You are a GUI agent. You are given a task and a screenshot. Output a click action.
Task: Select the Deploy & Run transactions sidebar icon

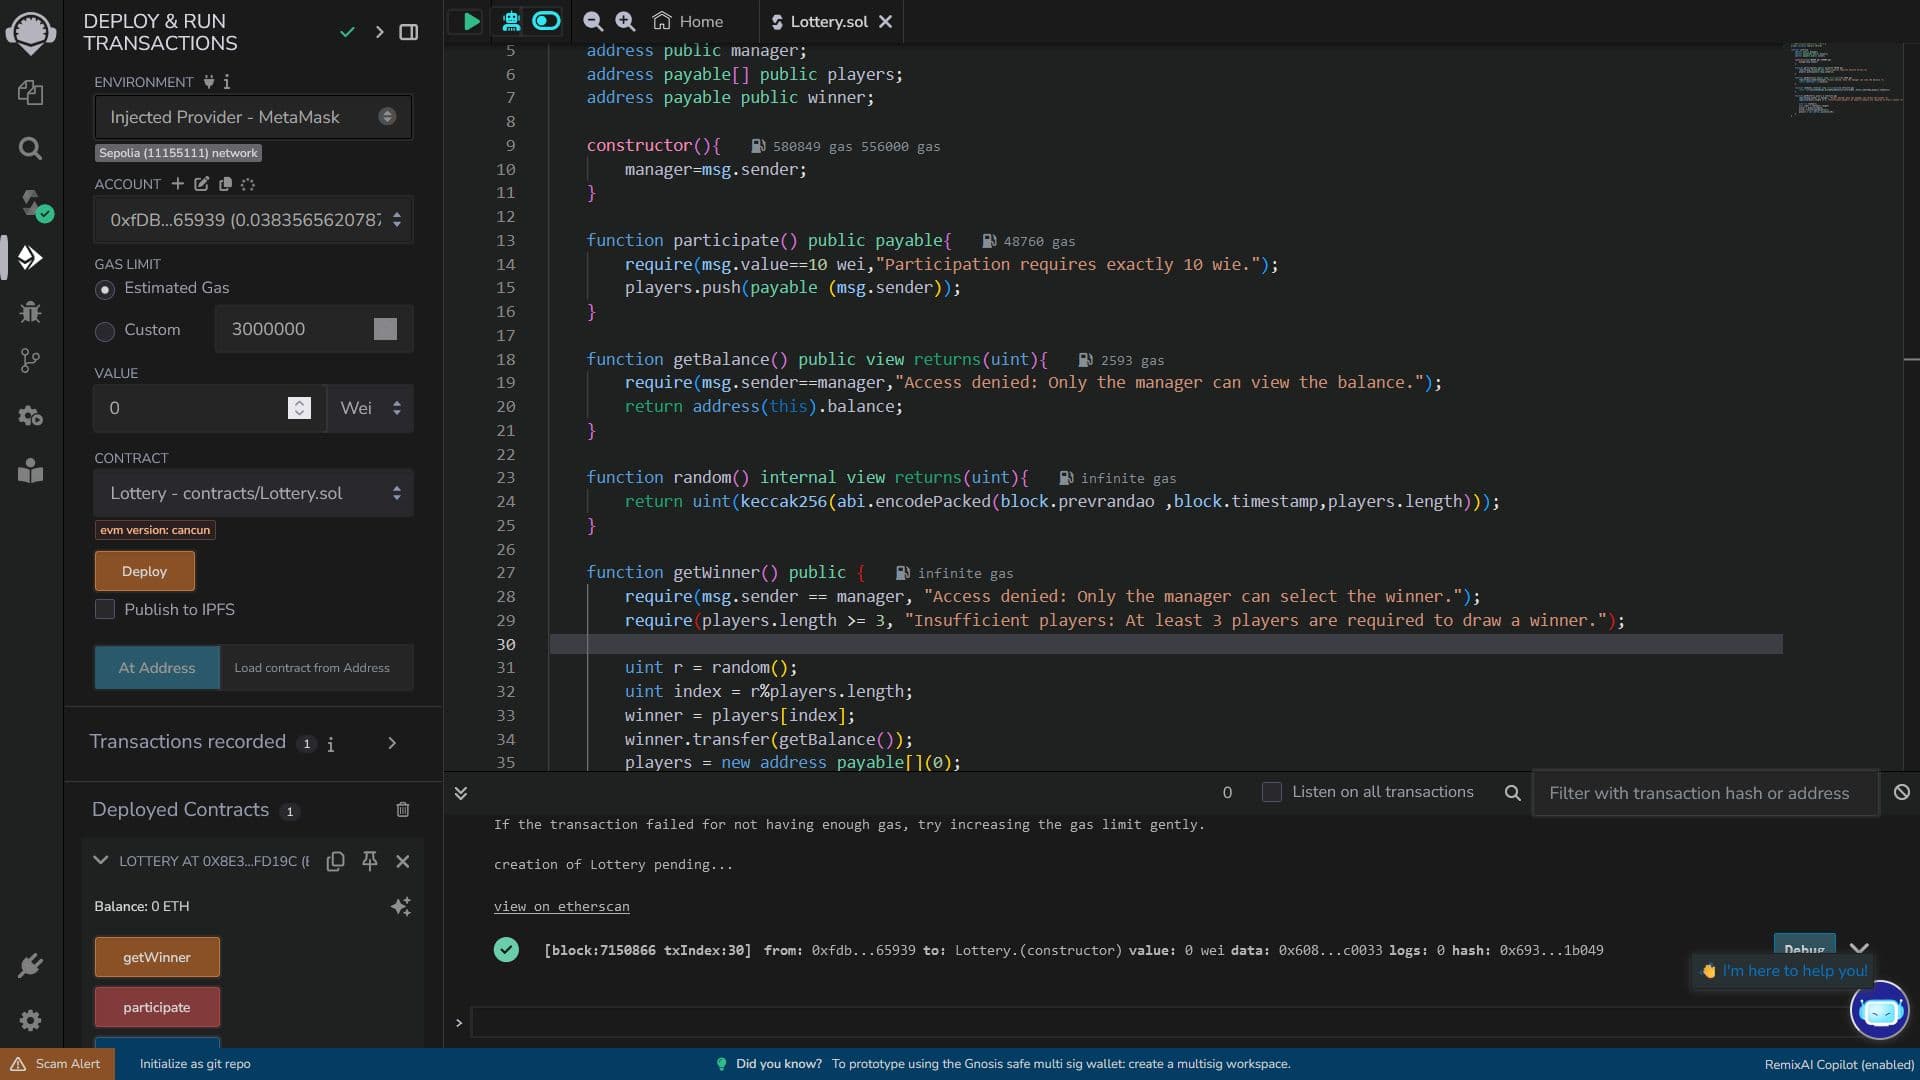click(x=30, y=258)
